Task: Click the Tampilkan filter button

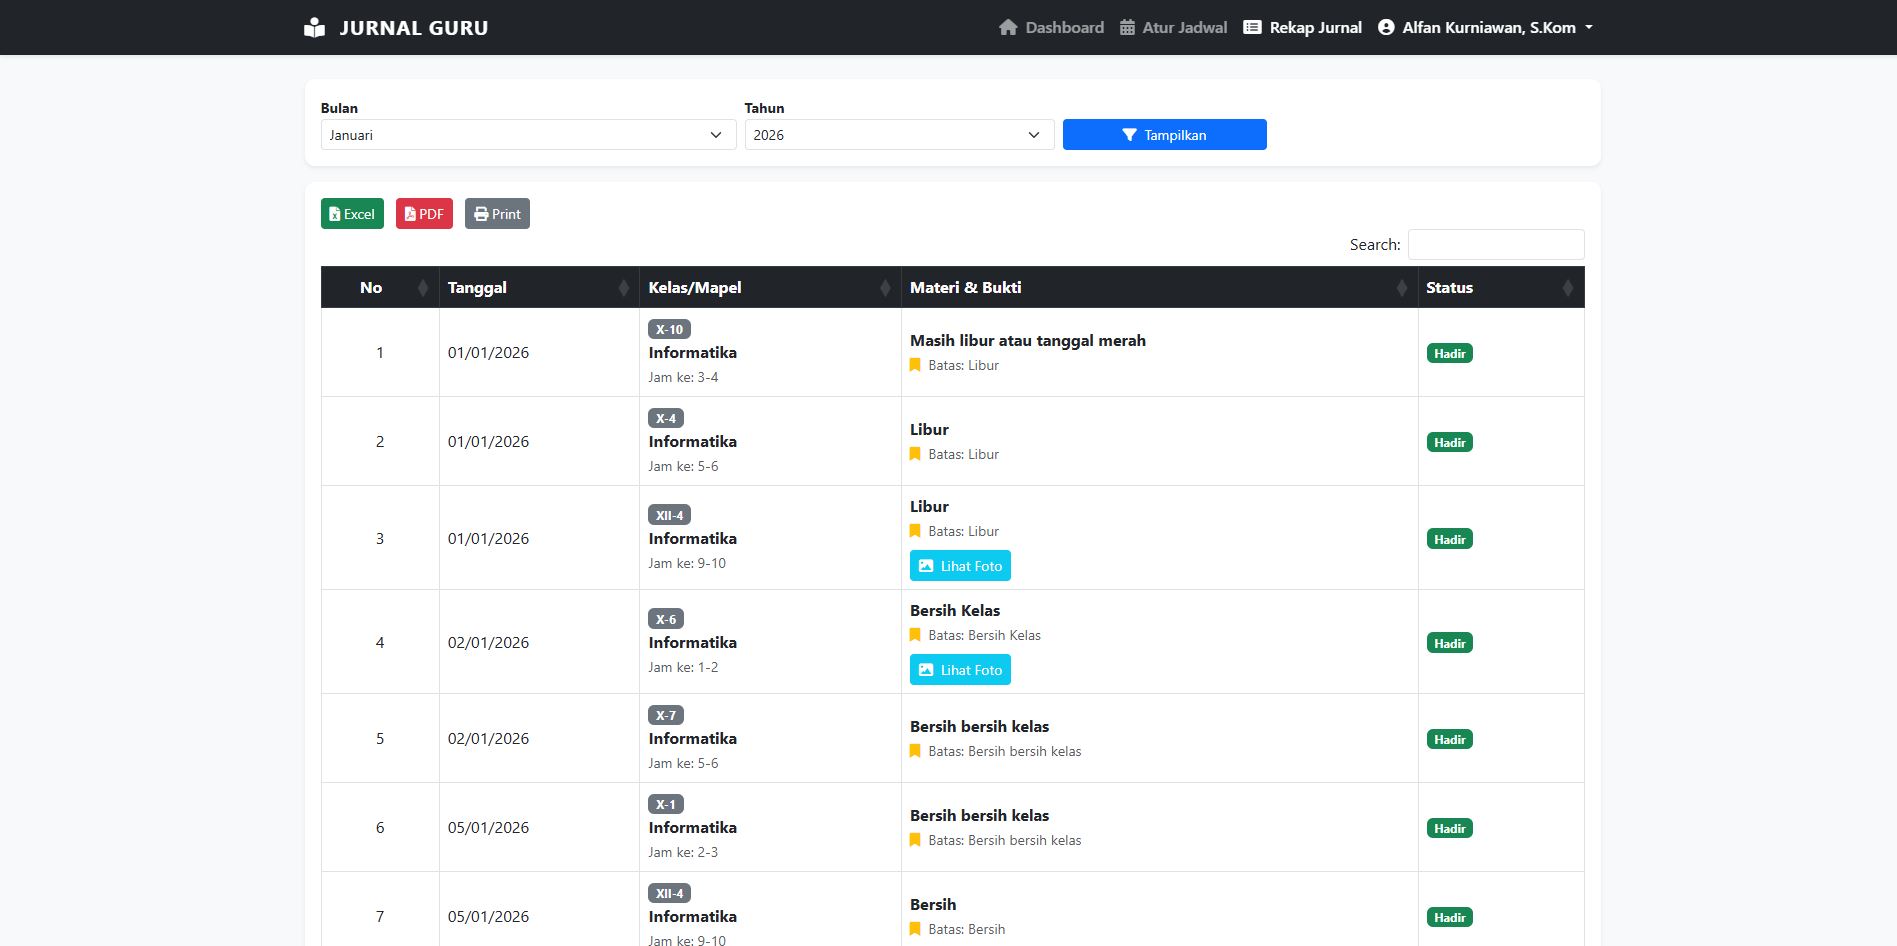Action: pos(1164,135)
